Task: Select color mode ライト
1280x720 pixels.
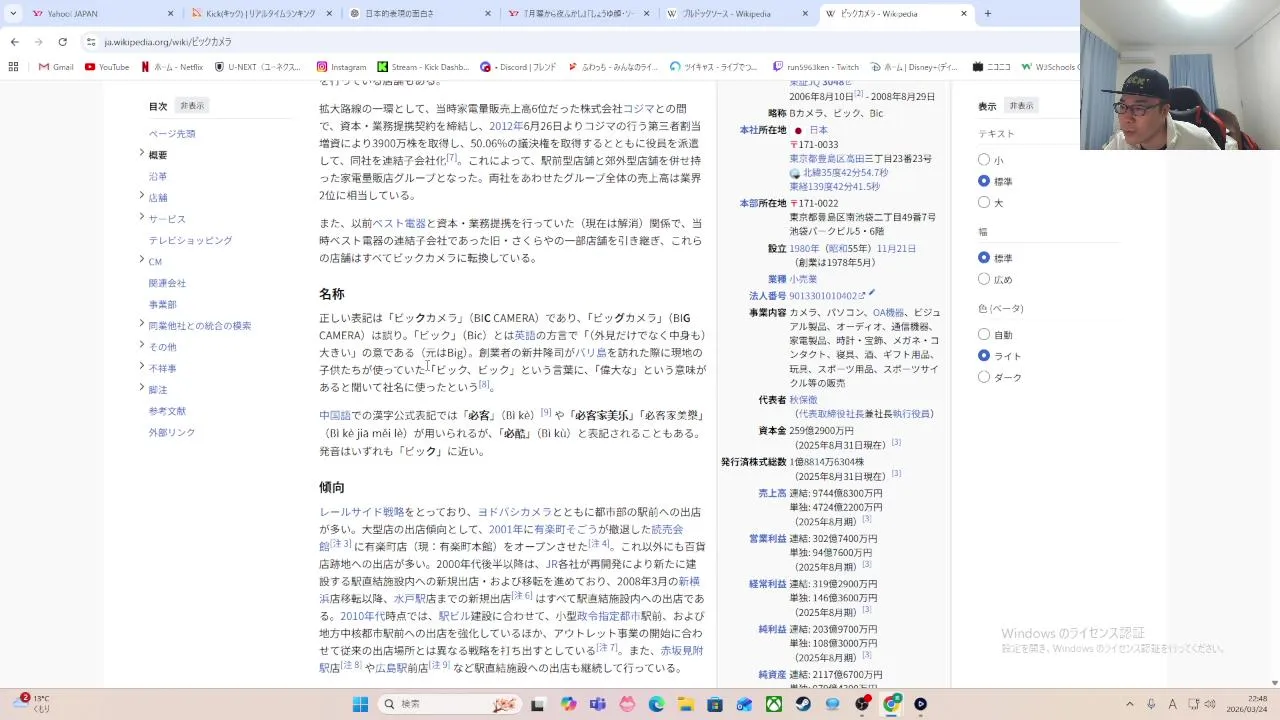Action: 984,356
